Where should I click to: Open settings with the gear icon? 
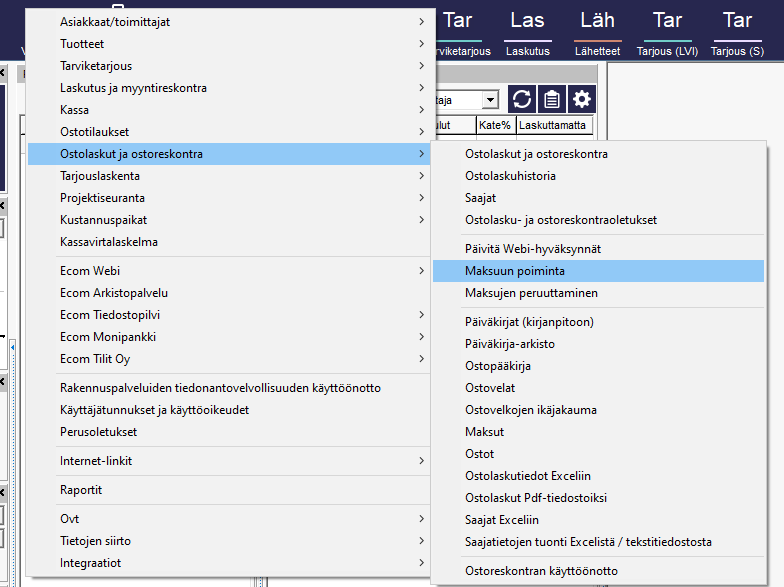(581, 99)
